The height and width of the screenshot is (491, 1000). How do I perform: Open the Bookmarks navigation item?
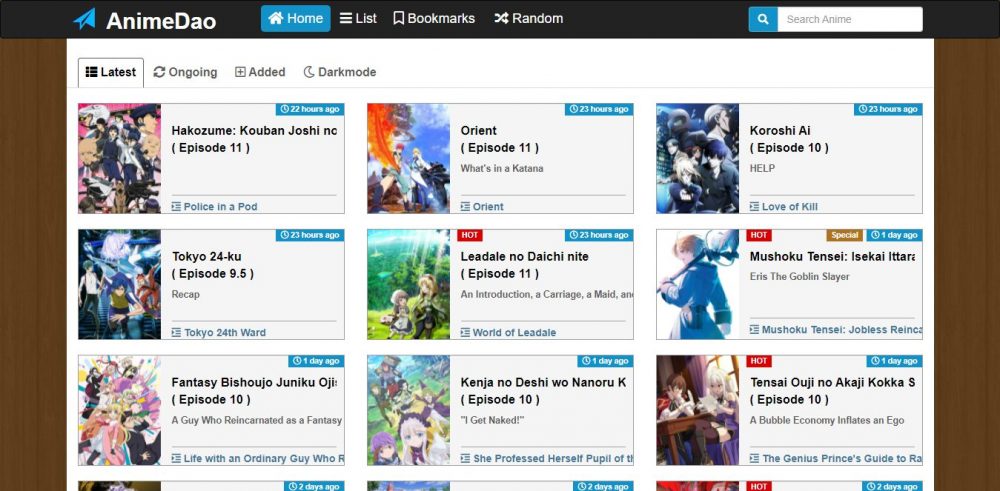434,18
